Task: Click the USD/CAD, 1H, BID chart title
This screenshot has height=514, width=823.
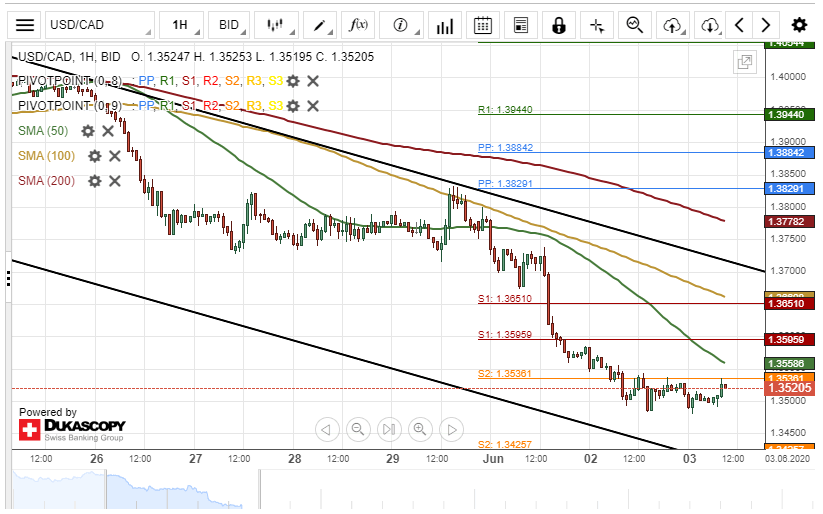Action: pos(69,57)
